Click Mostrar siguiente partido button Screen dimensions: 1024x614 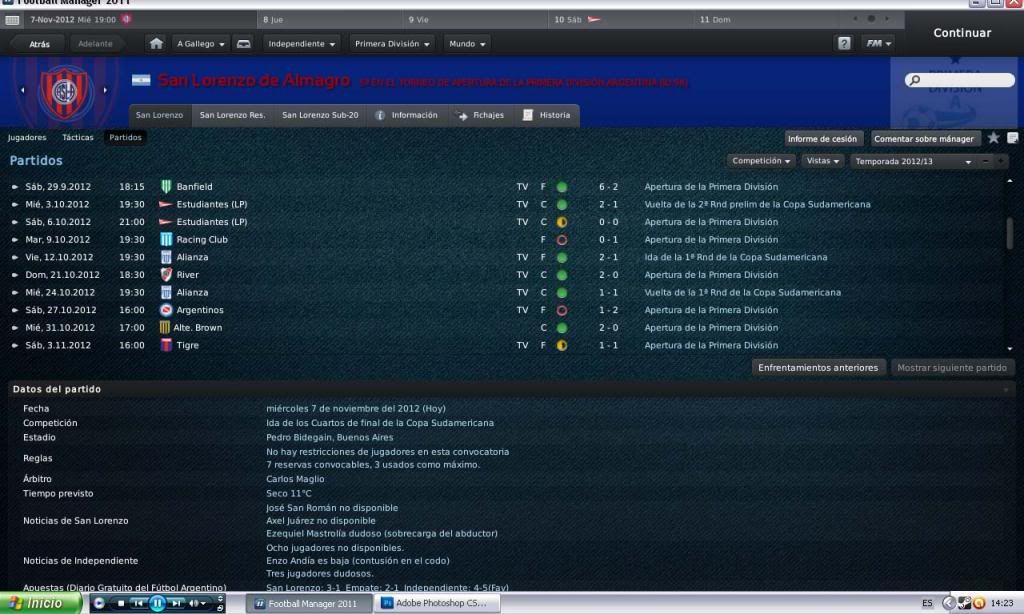tap(952, 368)
